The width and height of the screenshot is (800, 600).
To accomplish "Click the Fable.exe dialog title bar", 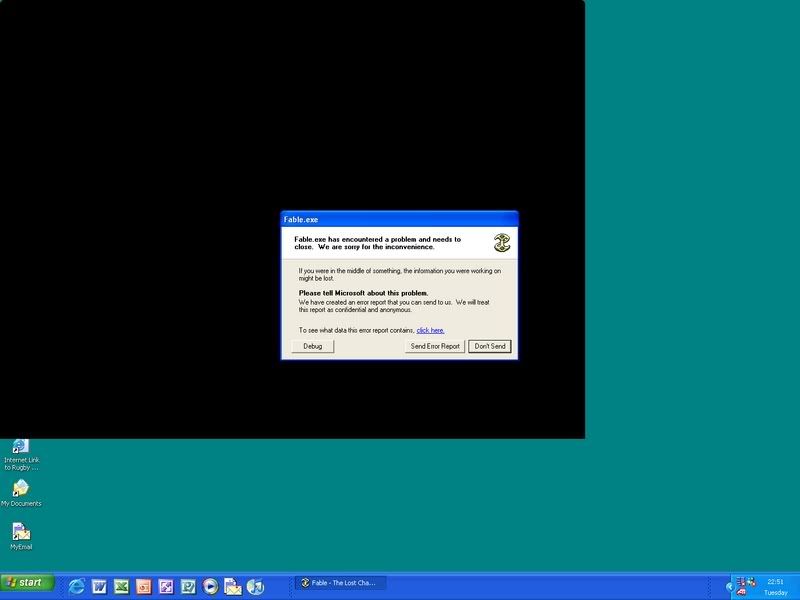I will point(399,219).
